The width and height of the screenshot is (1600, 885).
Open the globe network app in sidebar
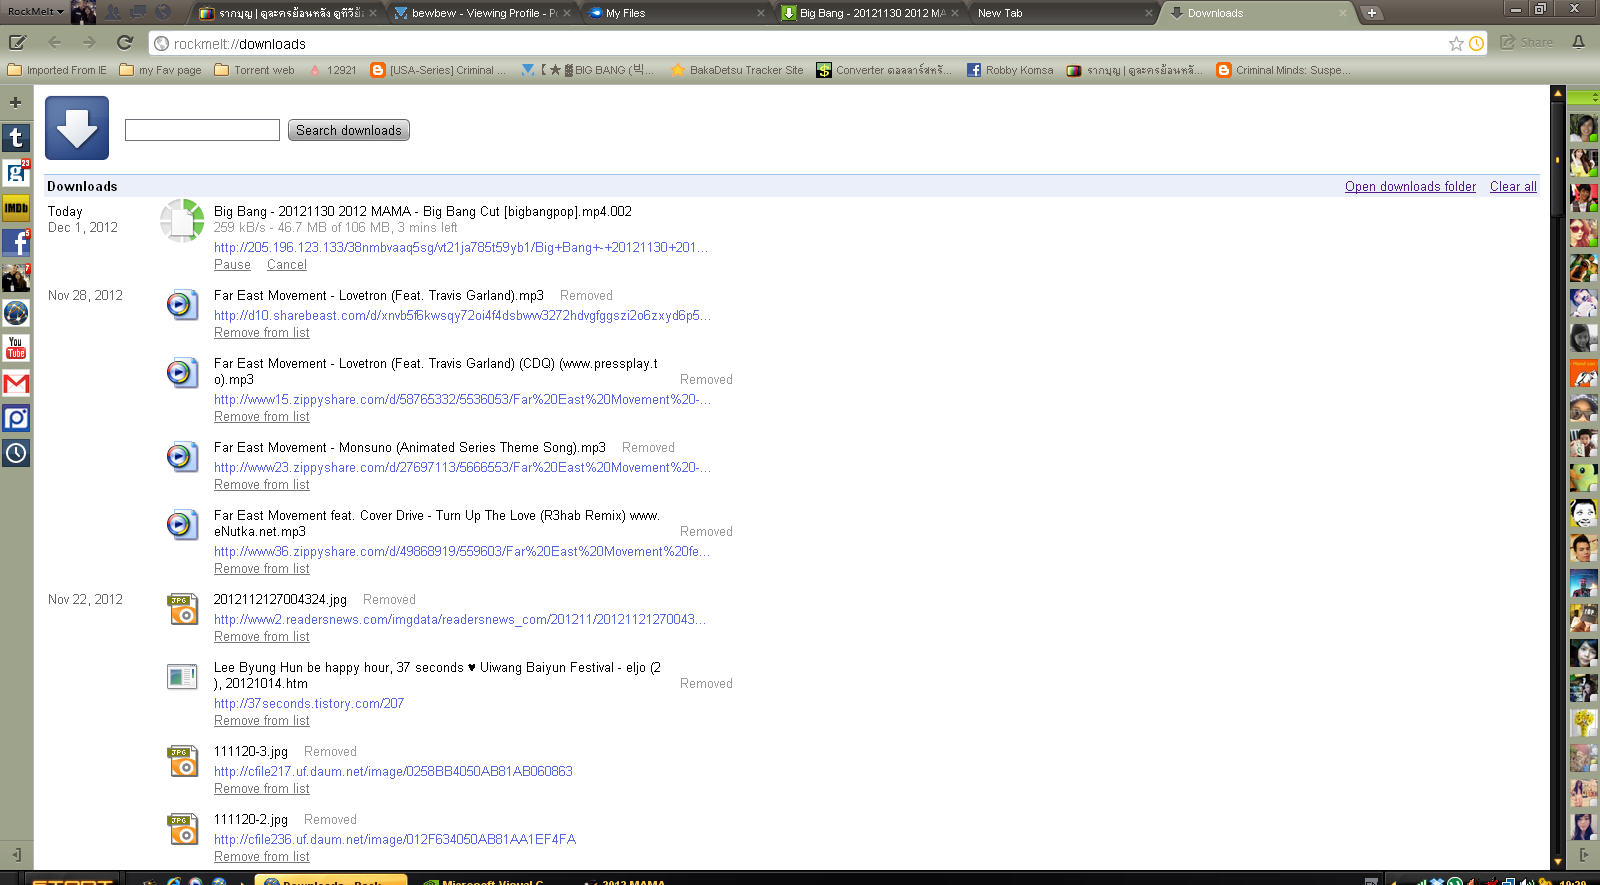pyautogui.click(x=16, y=312)
